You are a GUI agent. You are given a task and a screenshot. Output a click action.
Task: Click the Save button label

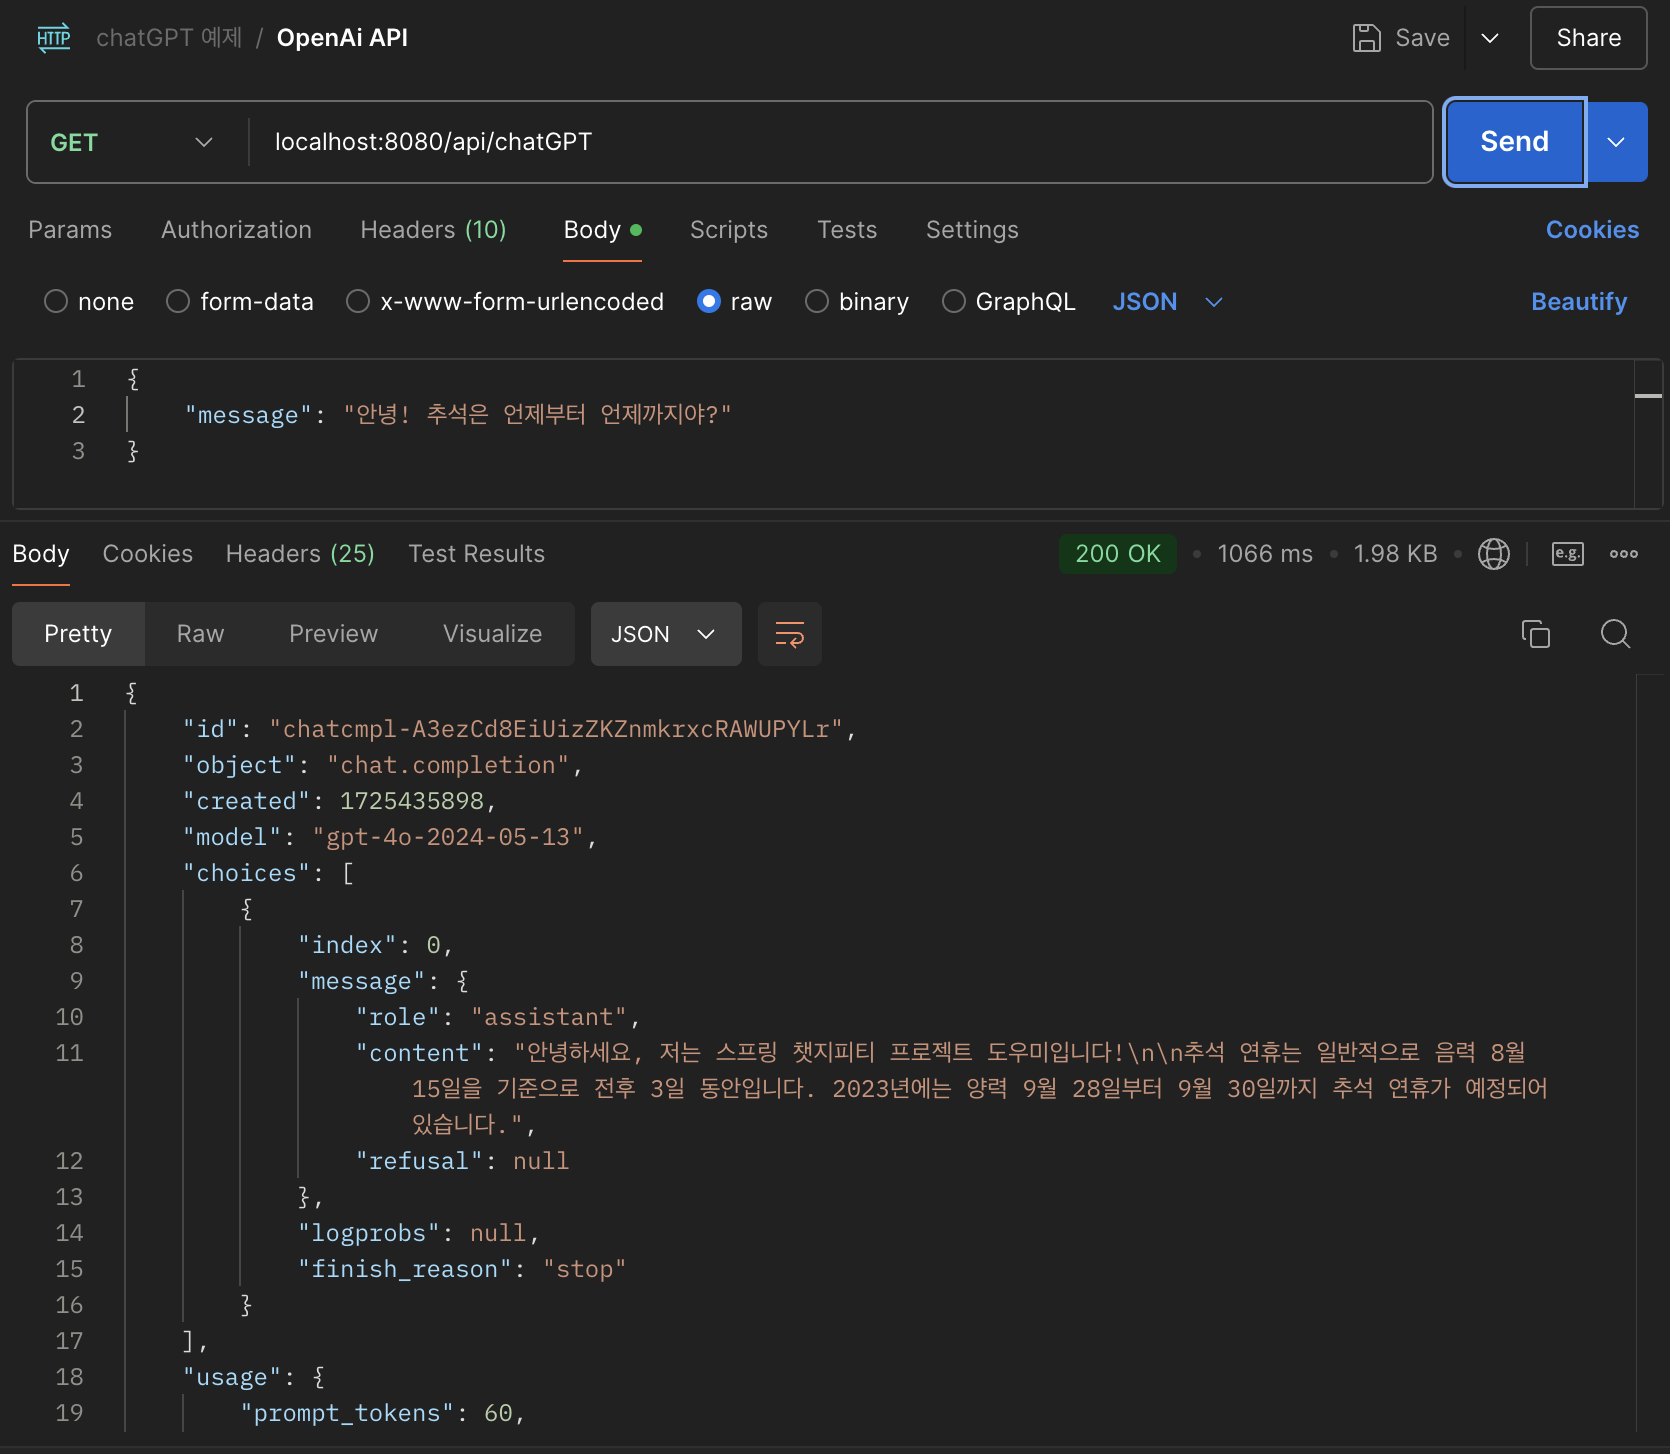(x=1422, y=38)
